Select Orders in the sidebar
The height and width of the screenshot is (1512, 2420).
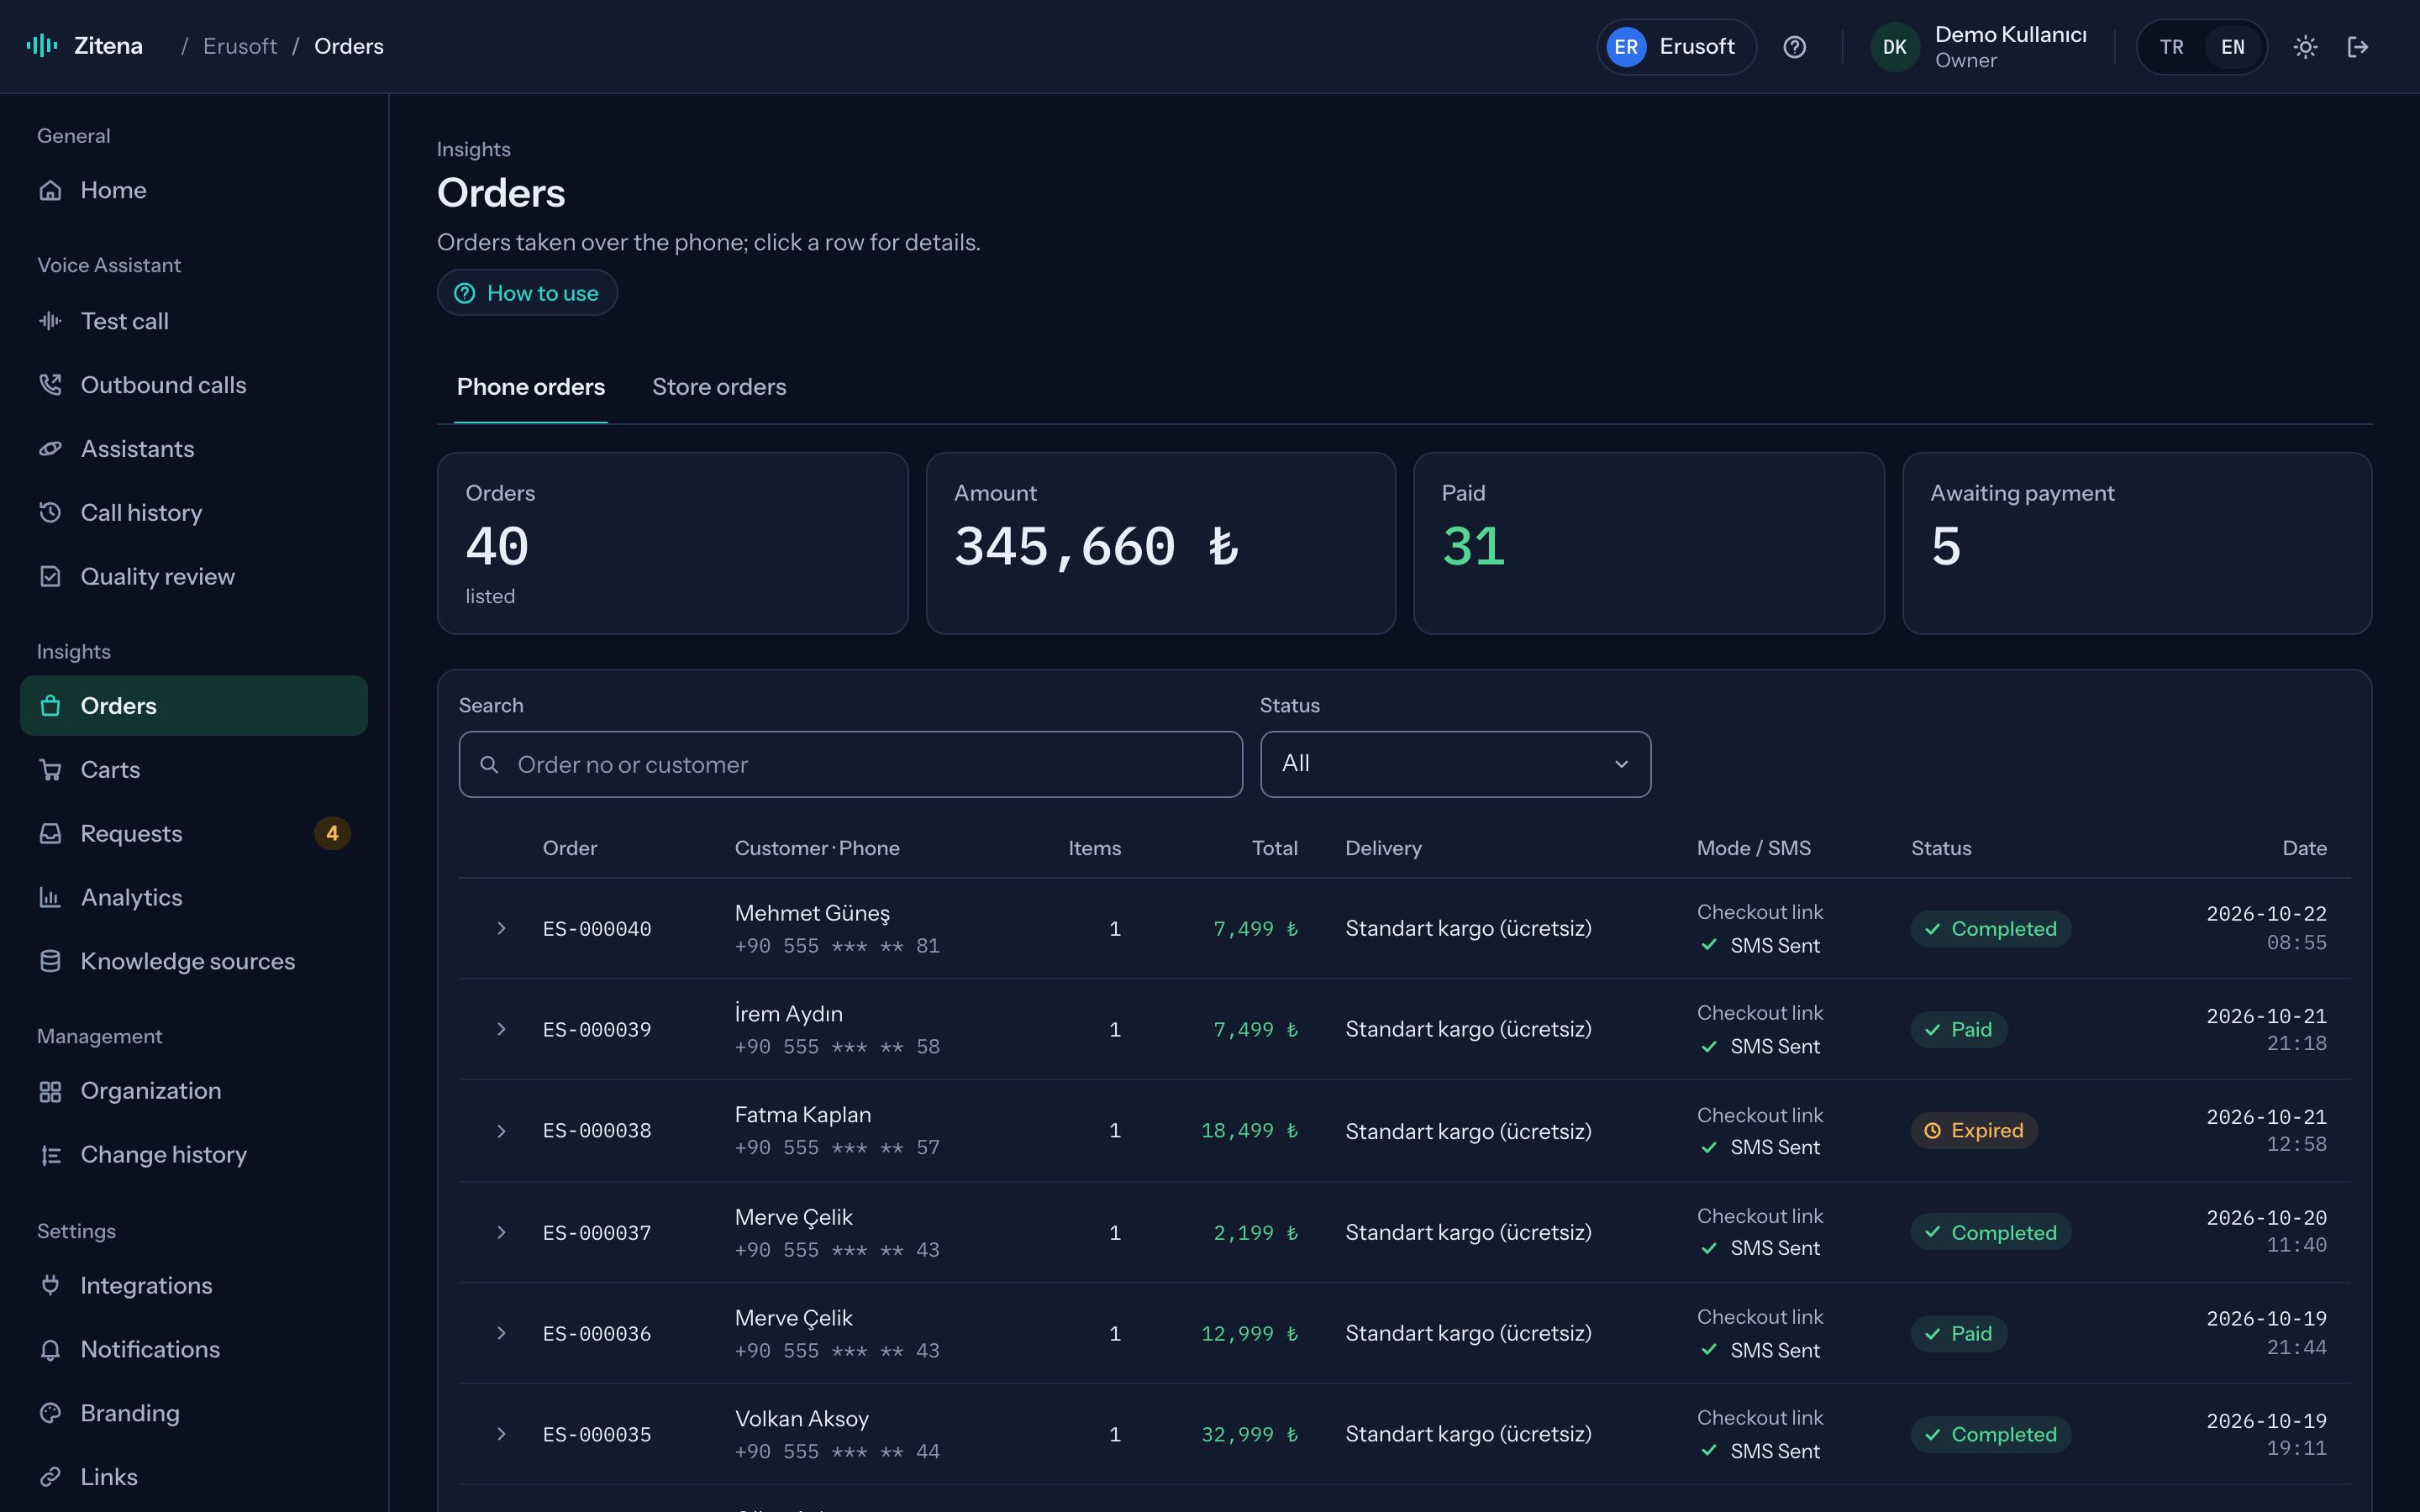tap(194, 706)
